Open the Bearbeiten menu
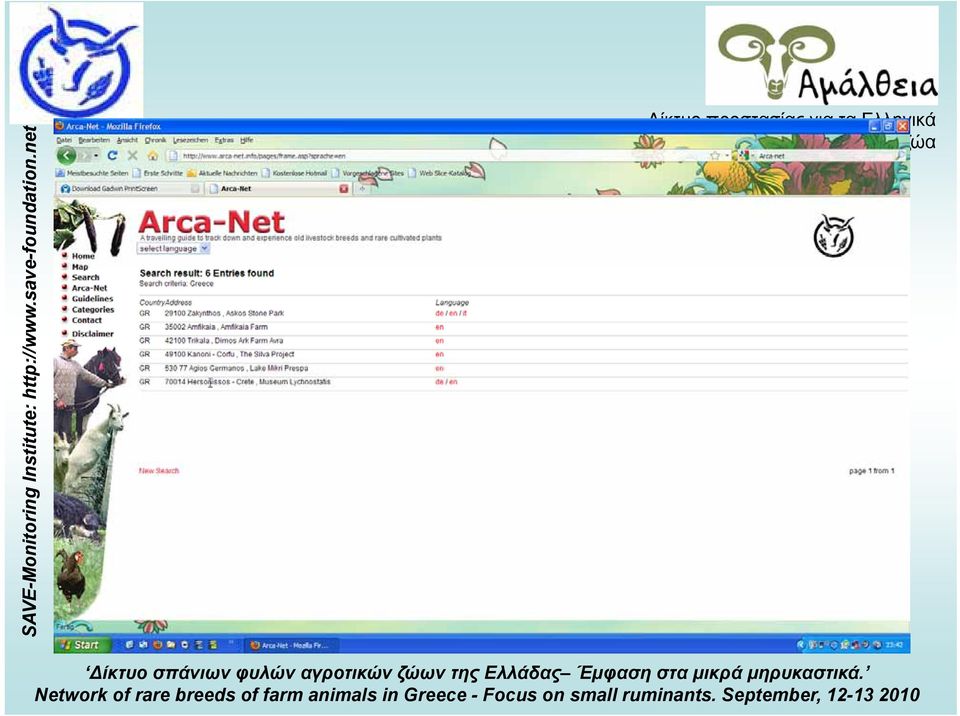The width and height of the screenshot is (960, 716). (x=93, y=140)
